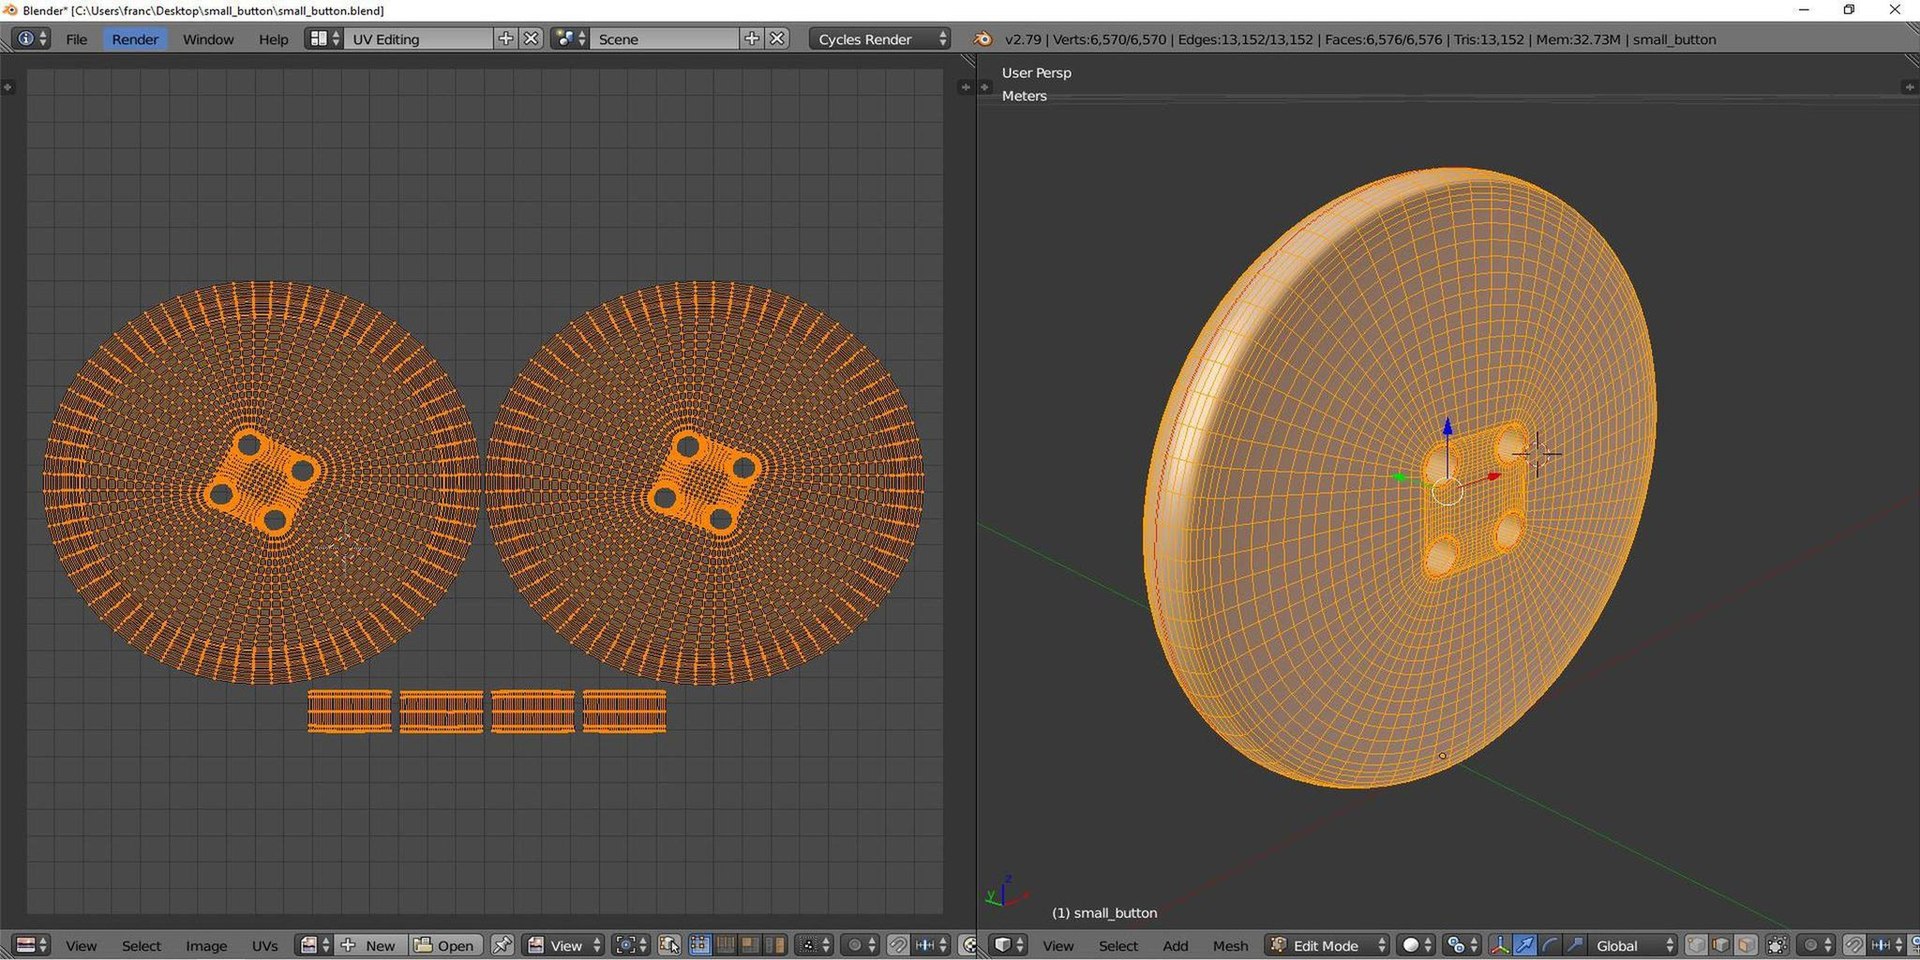Click New image button
This screenshot has width=1920, height=960.
coord(369,945)
